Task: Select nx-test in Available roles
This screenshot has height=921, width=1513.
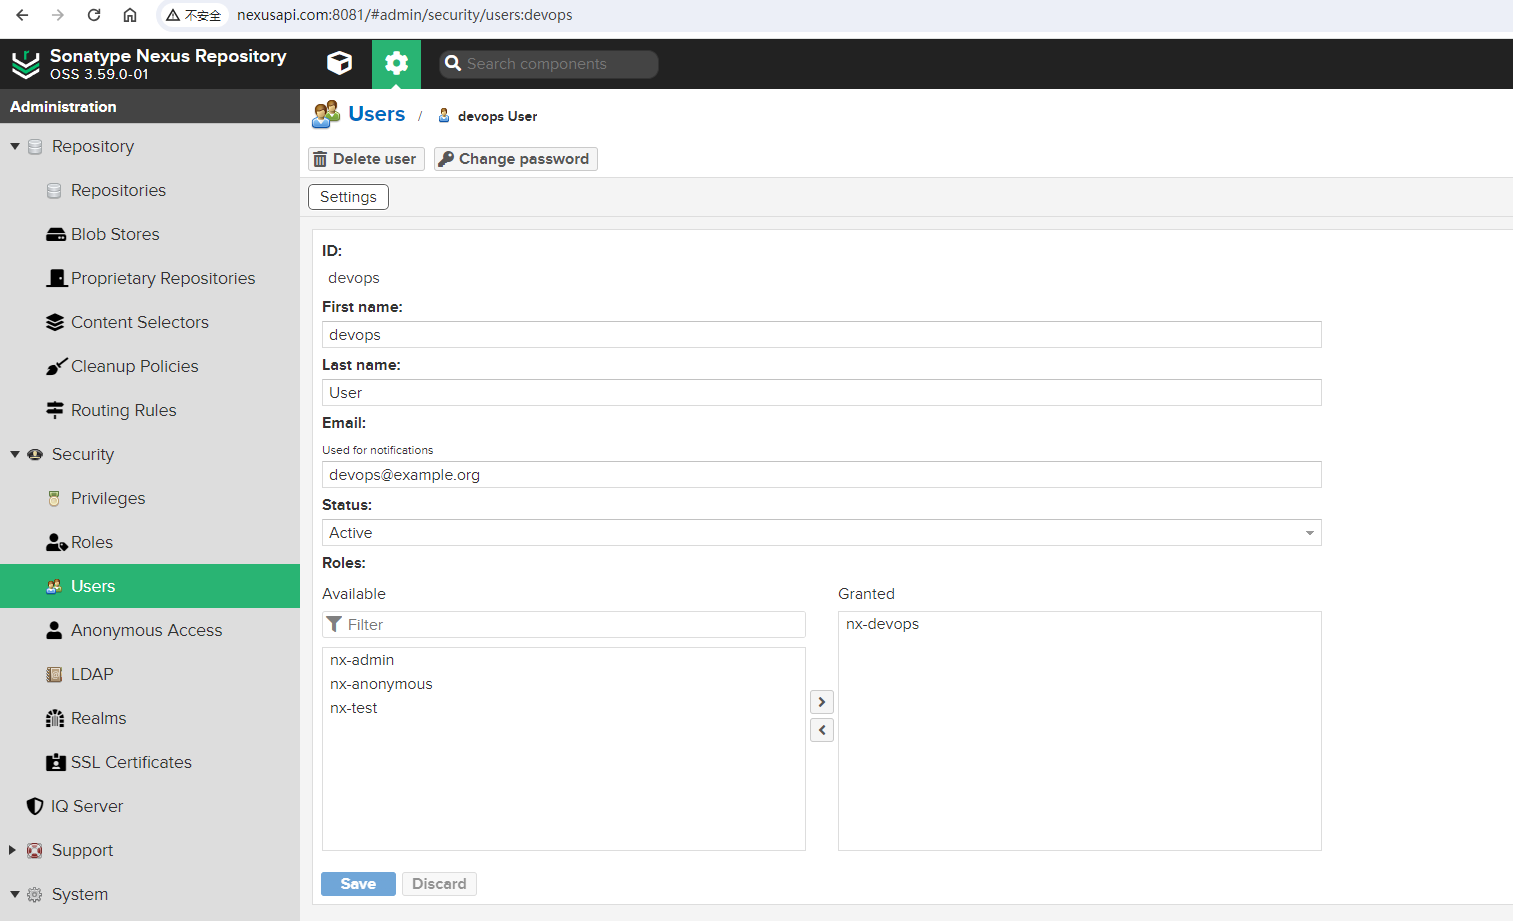Action: (564, 708)
